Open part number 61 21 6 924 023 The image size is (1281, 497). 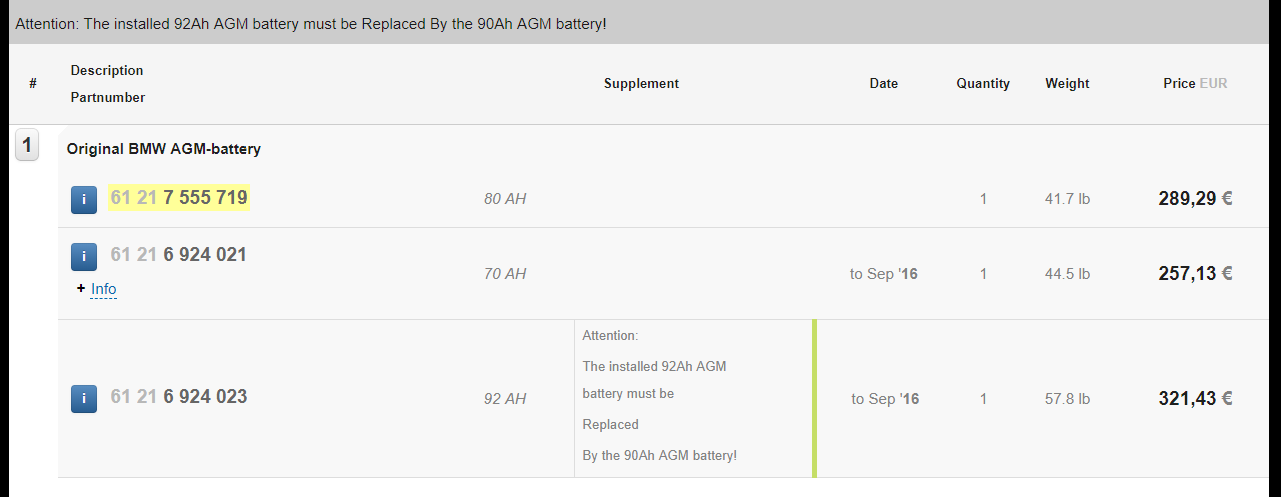[x=179, y=397]
